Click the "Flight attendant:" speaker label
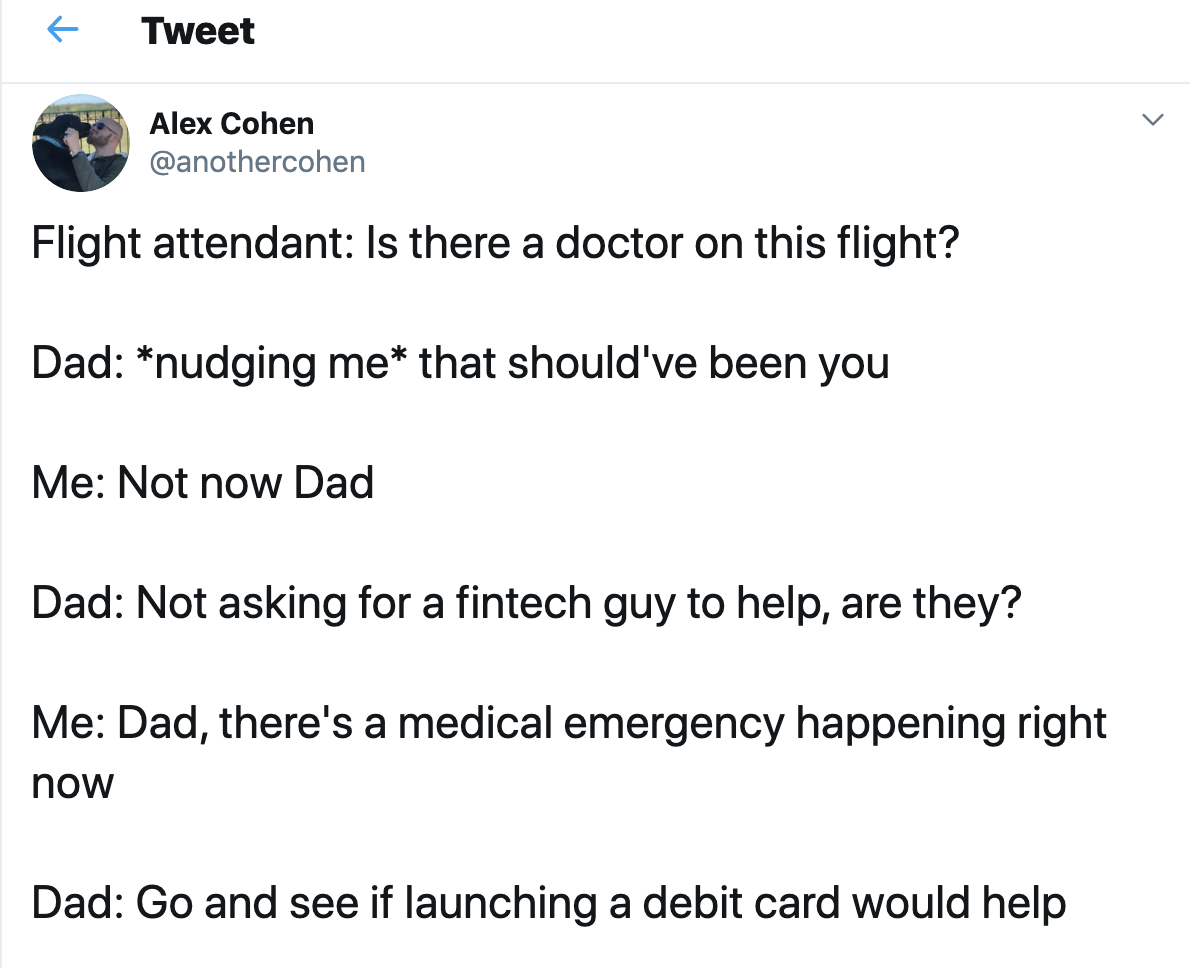 193,244
